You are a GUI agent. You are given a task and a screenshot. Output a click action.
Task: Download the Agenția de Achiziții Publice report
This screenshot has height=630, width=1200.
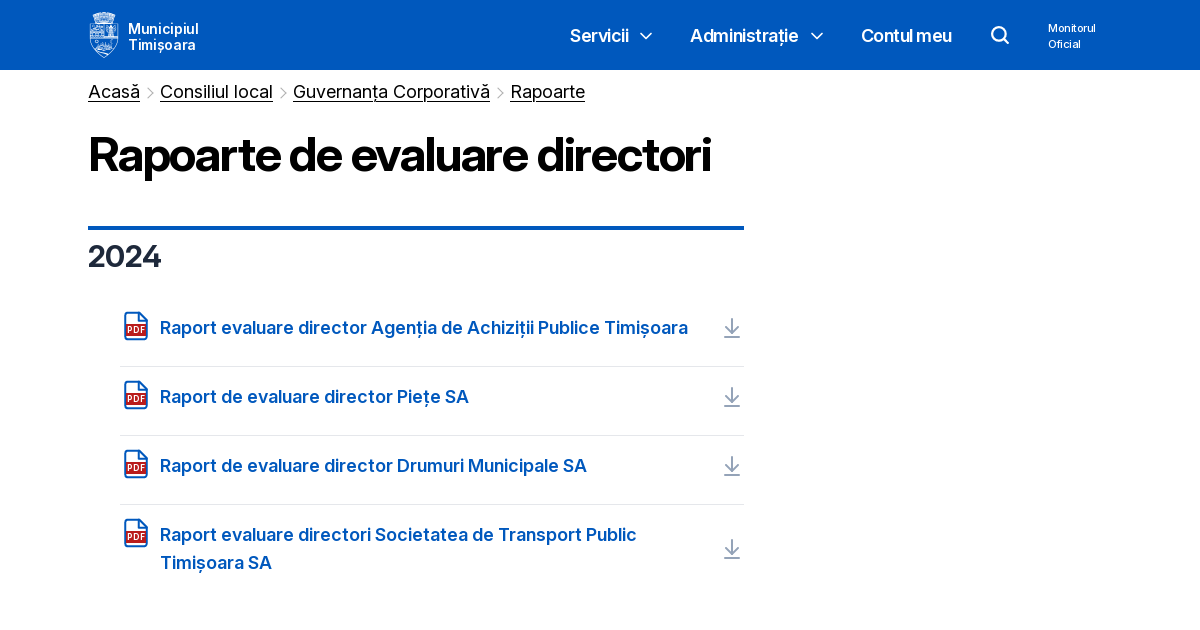(732, 328)
